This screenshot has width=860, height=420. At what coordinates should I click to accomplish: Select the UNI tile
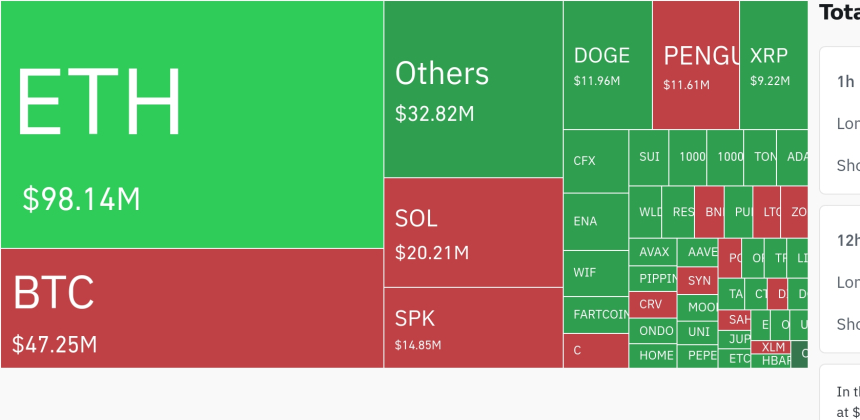[698, 332]
